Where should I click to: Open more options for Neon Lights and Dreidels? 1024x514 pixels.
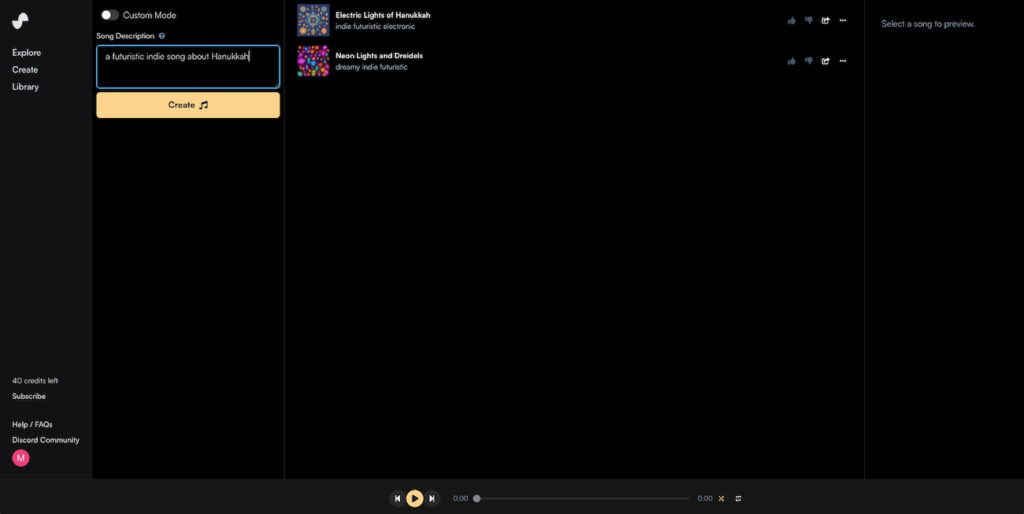tap(842, 61)
